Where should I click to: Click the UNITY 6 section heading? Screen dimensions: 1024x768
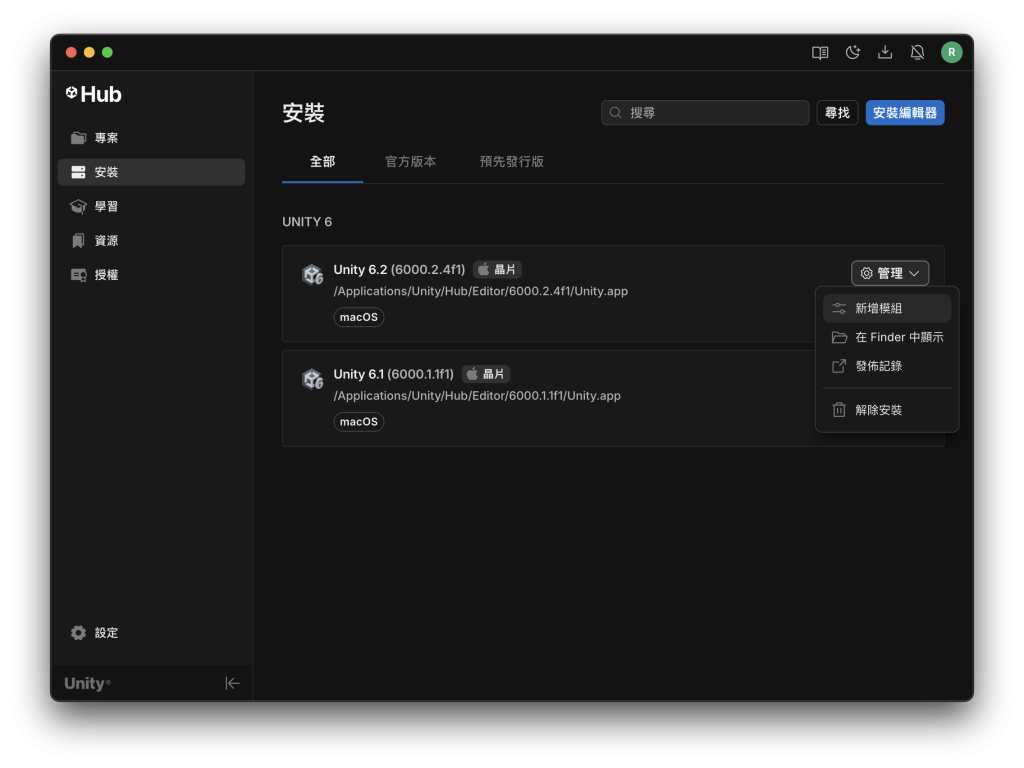click(x=307, y=222)
